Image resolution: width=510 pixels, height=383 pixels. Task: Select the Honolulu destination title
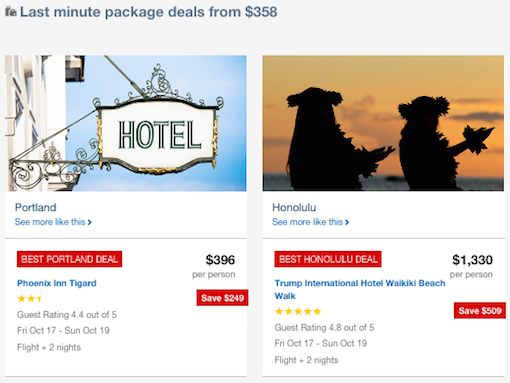point(294,207)
